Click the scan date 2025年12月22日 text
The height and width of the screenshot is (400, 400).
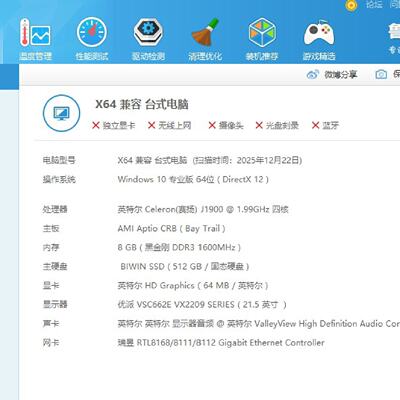(269, 160)
